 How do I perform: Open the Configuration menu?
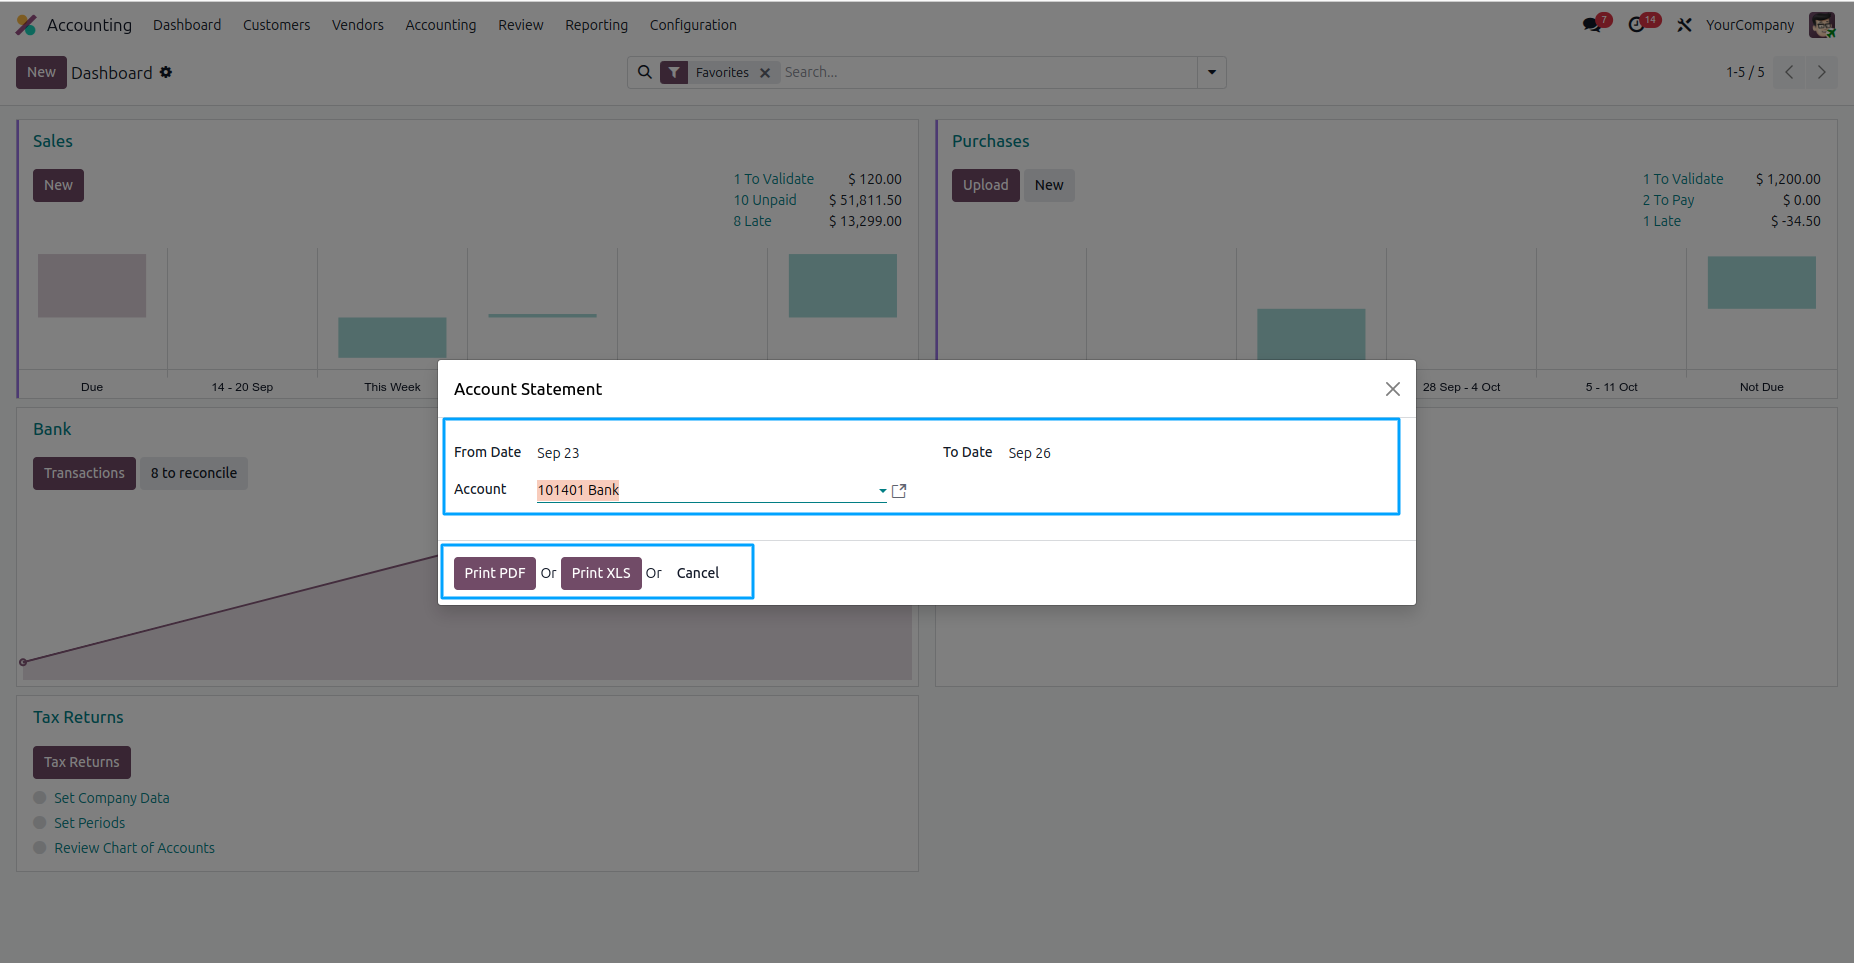693,25
